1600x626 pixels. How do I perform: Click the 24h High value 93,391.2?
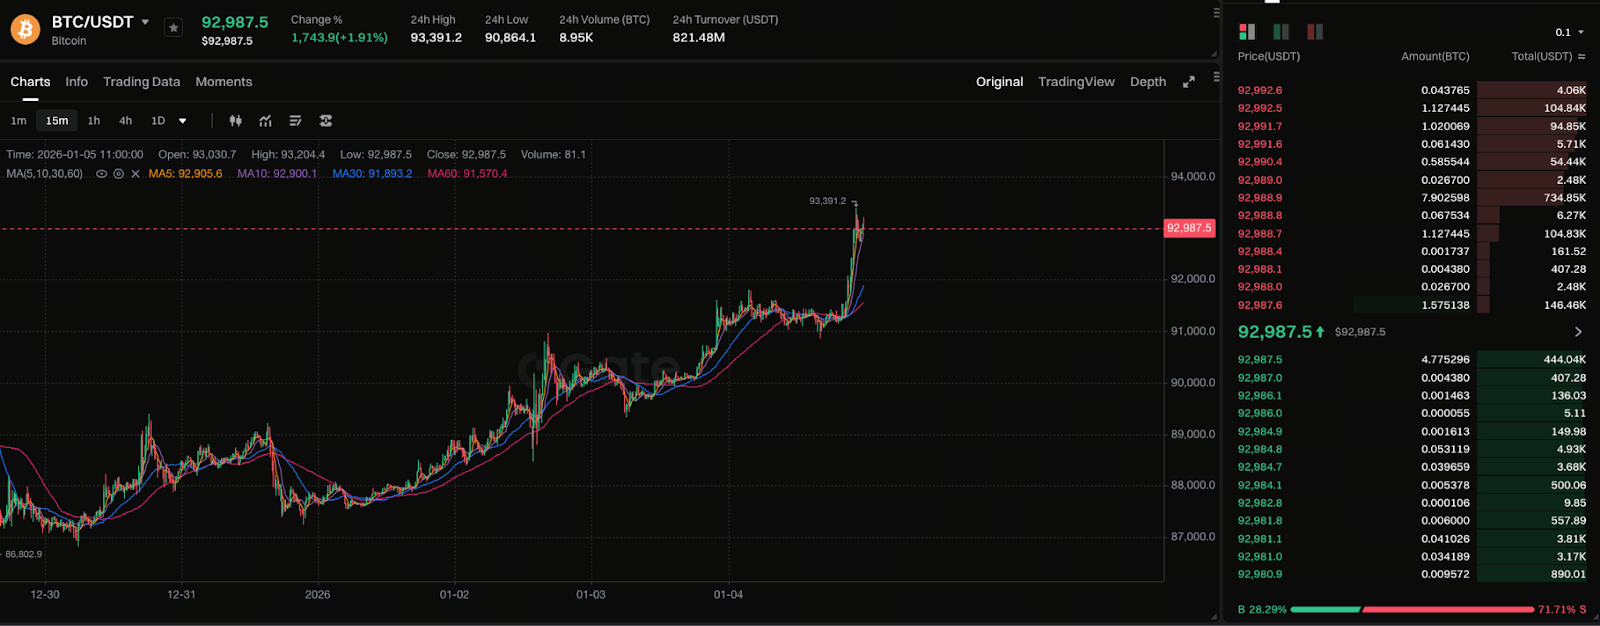[436, 38]
